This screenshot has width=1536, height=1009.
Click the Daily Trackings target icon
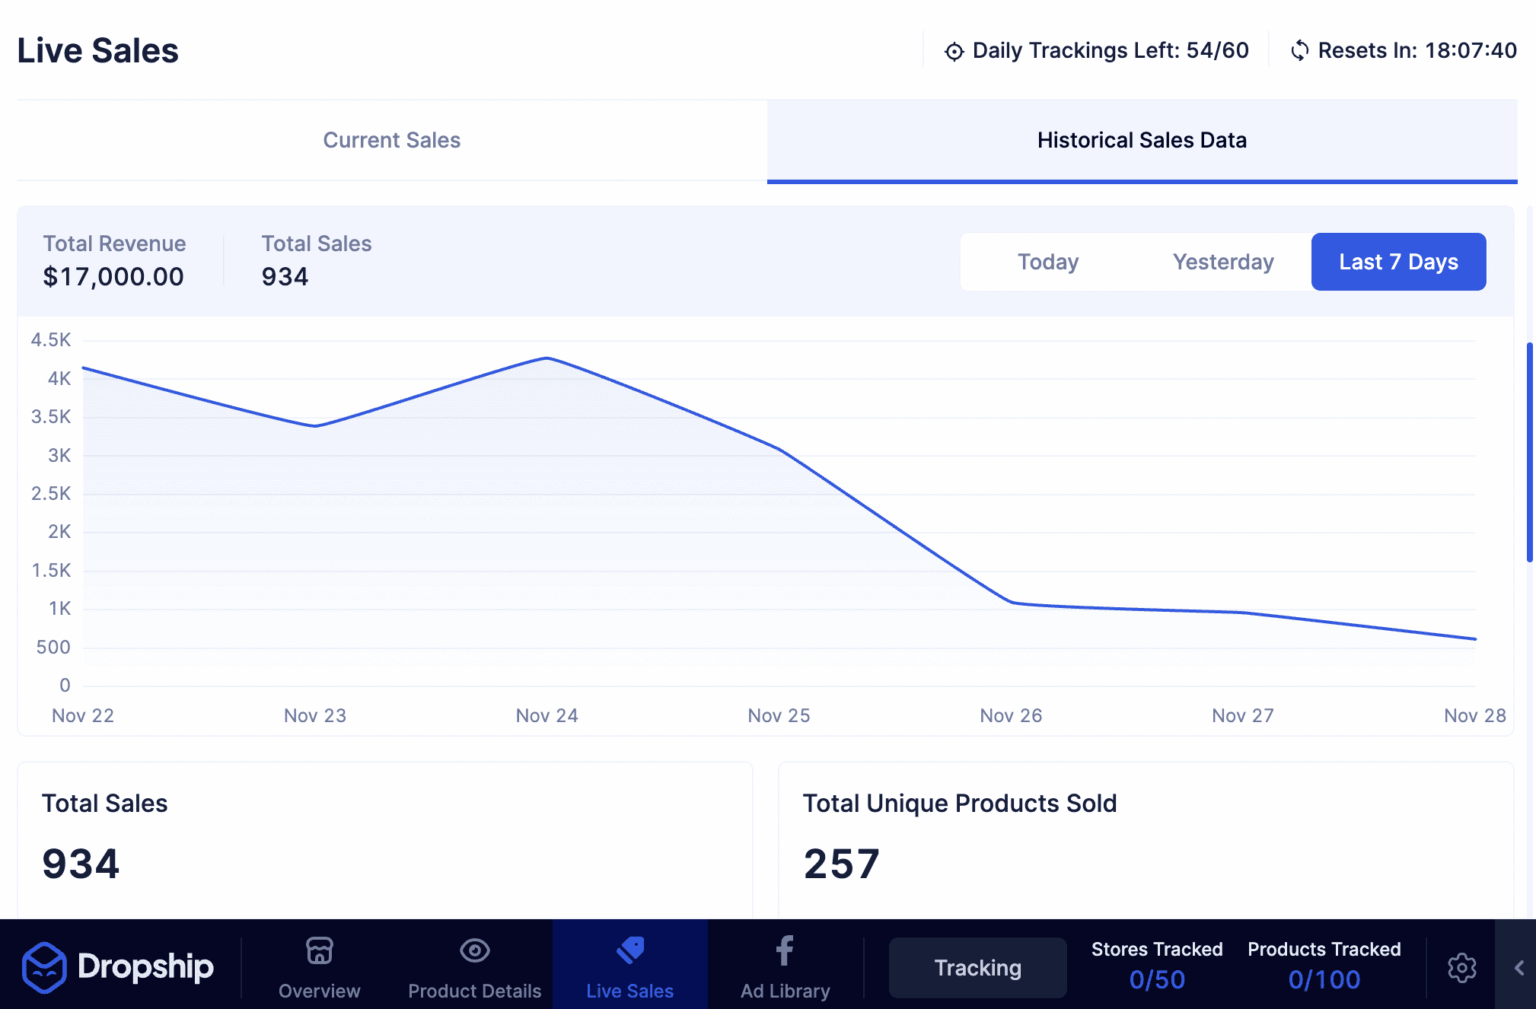point(954,51)
